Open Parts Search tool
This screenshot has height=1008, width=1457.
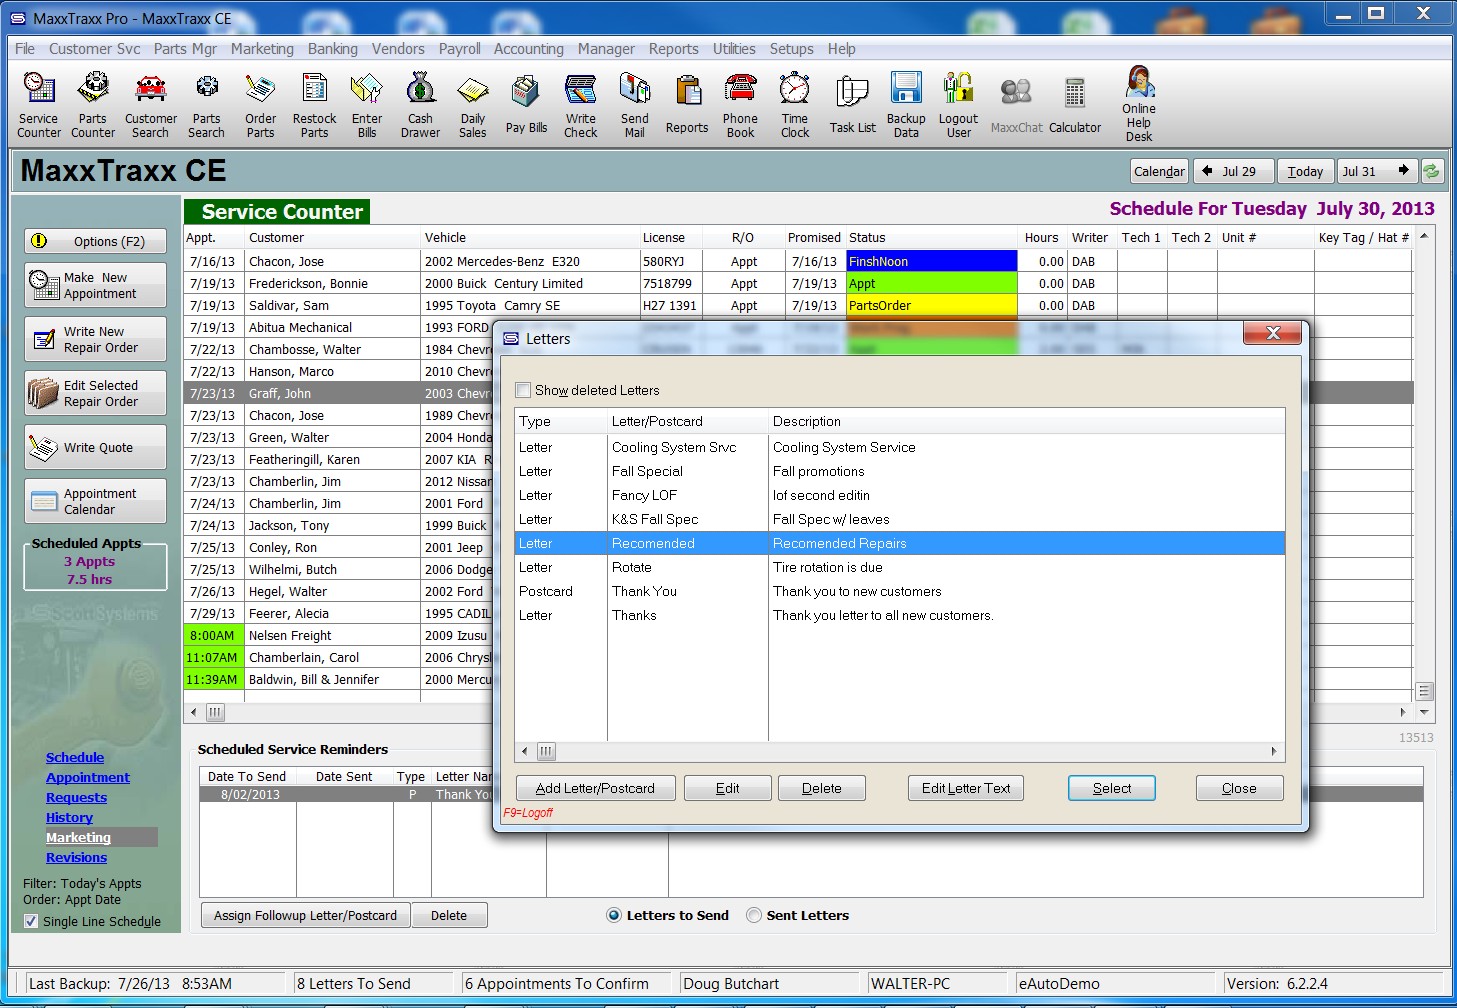[207, 105]
